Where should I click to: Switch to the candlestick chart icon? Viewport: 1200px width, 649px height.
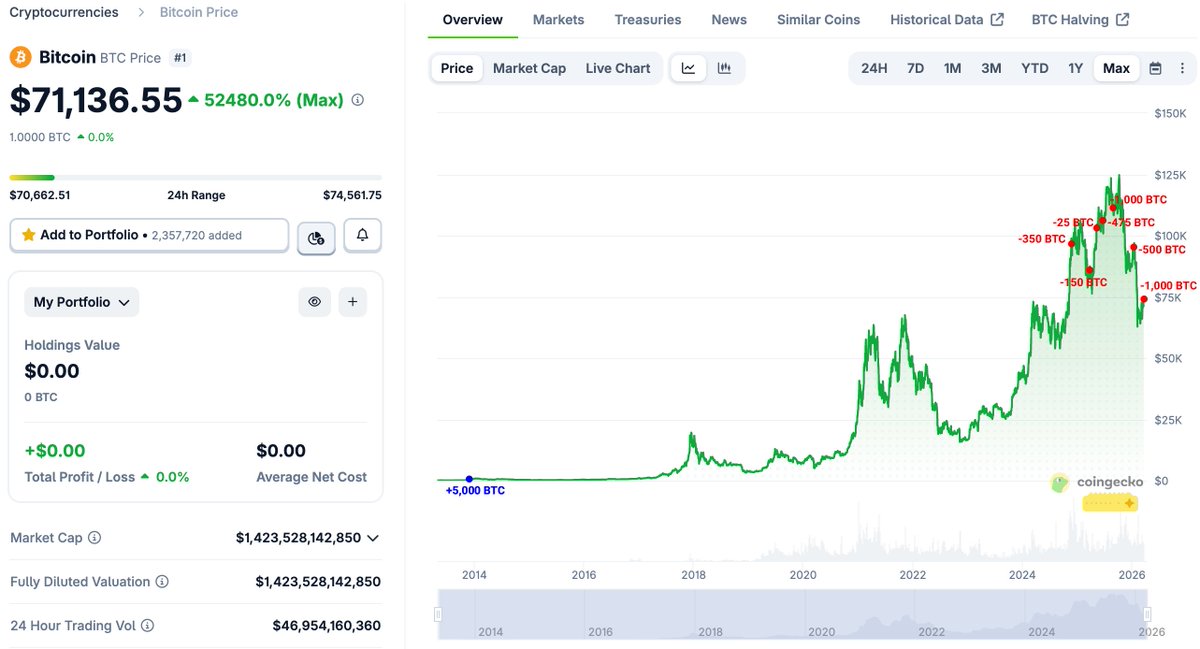[x=723, y=68]
